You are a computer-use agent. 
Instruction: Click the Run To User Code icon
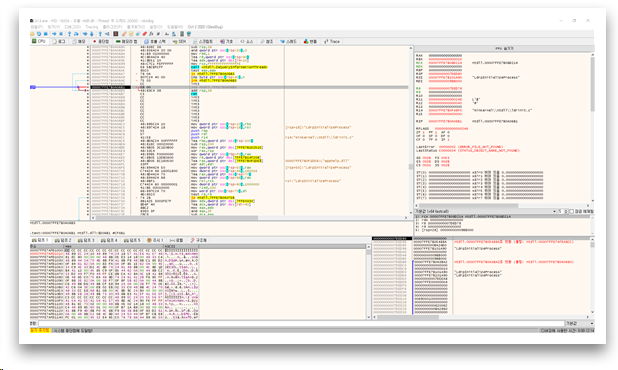[x=107, y=34]
